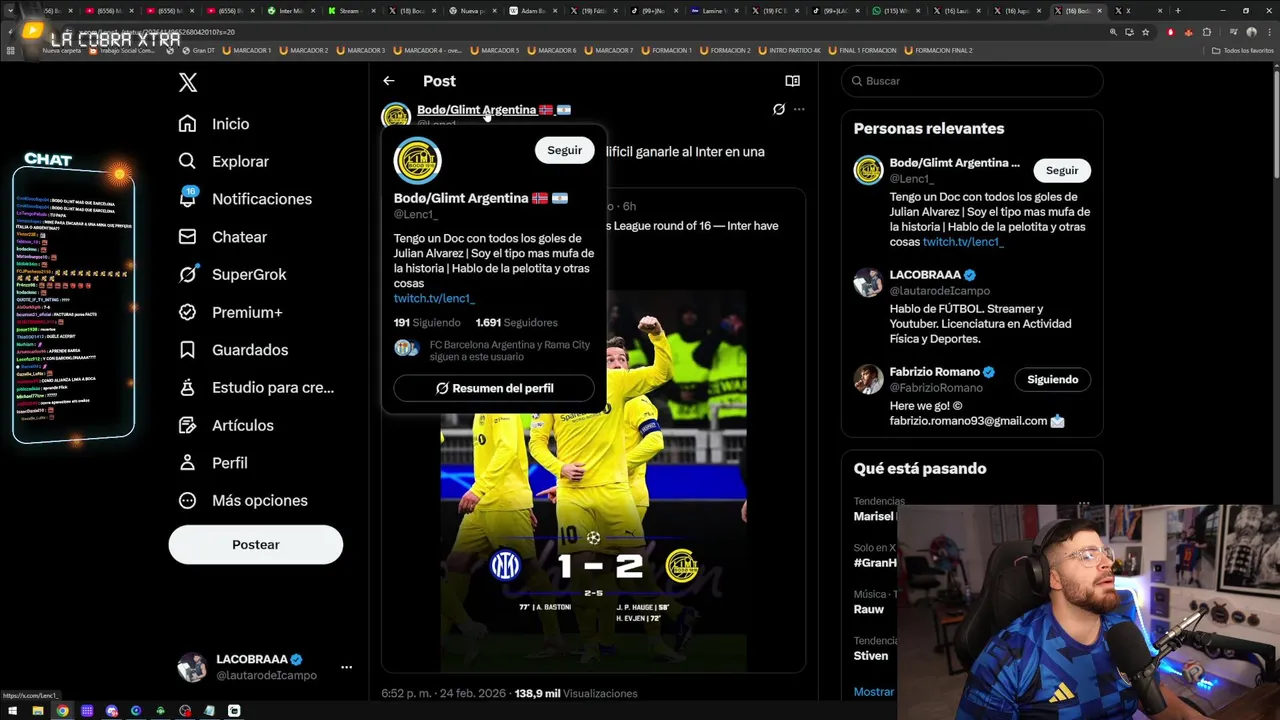The image size is (1280, 720).
Task: View 191 Siguiendo list
Action: pyautogui.click(x=427, y=322)
